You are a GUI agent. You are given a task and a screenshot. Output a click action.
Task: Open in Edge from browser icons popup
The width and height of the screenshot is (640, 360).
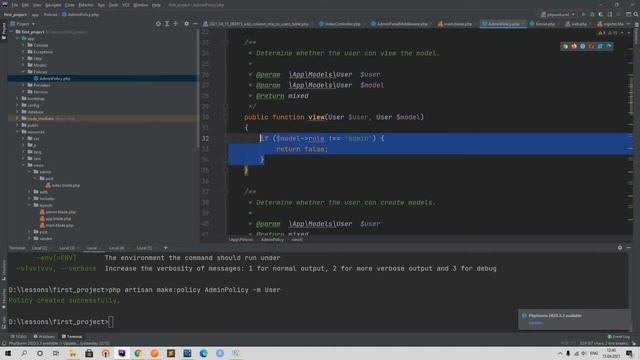(609, 46)
